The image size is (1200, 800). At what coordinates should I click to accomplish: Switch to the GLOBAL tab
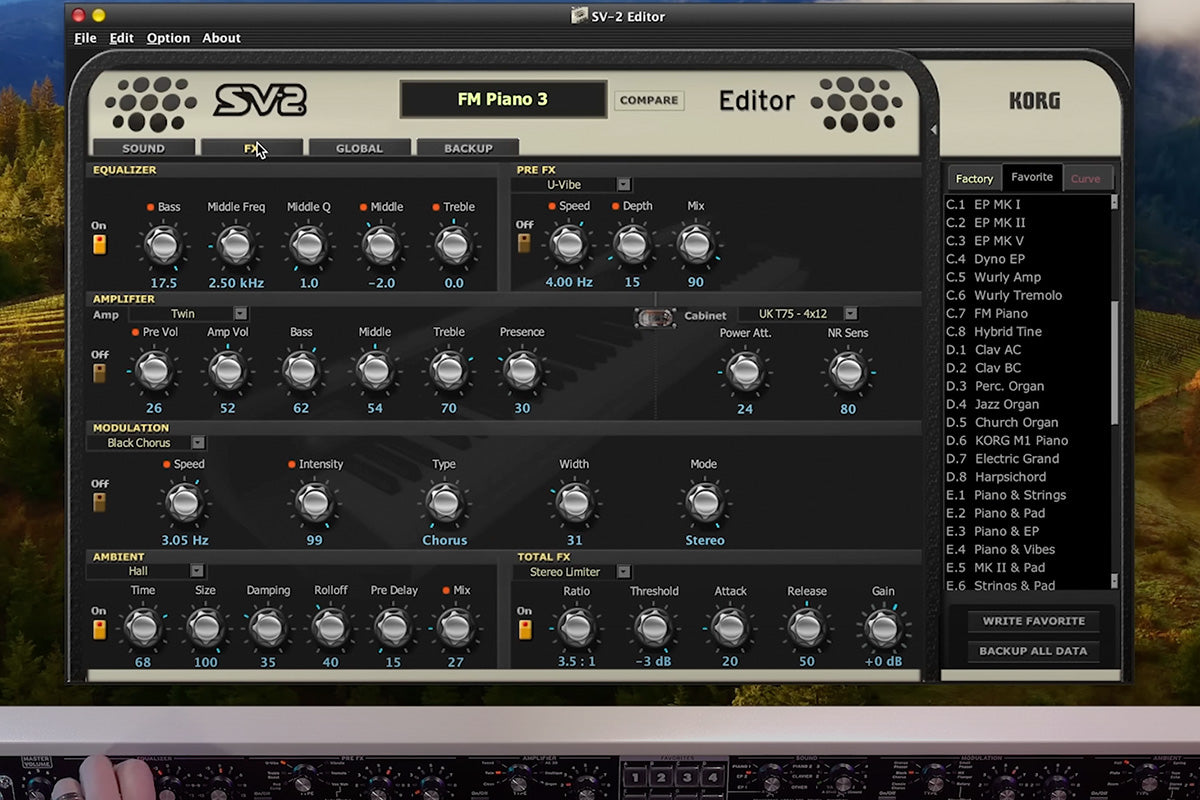point(359,148)
